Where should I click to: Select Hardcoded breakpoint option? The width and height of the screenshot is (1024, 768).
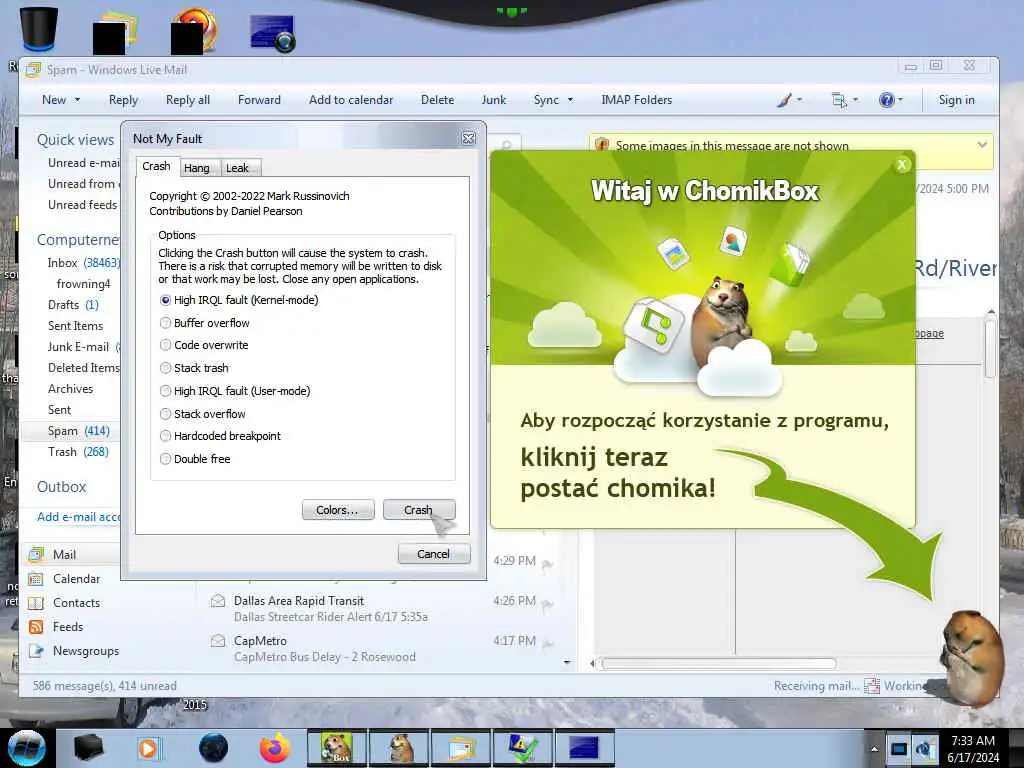165,436
